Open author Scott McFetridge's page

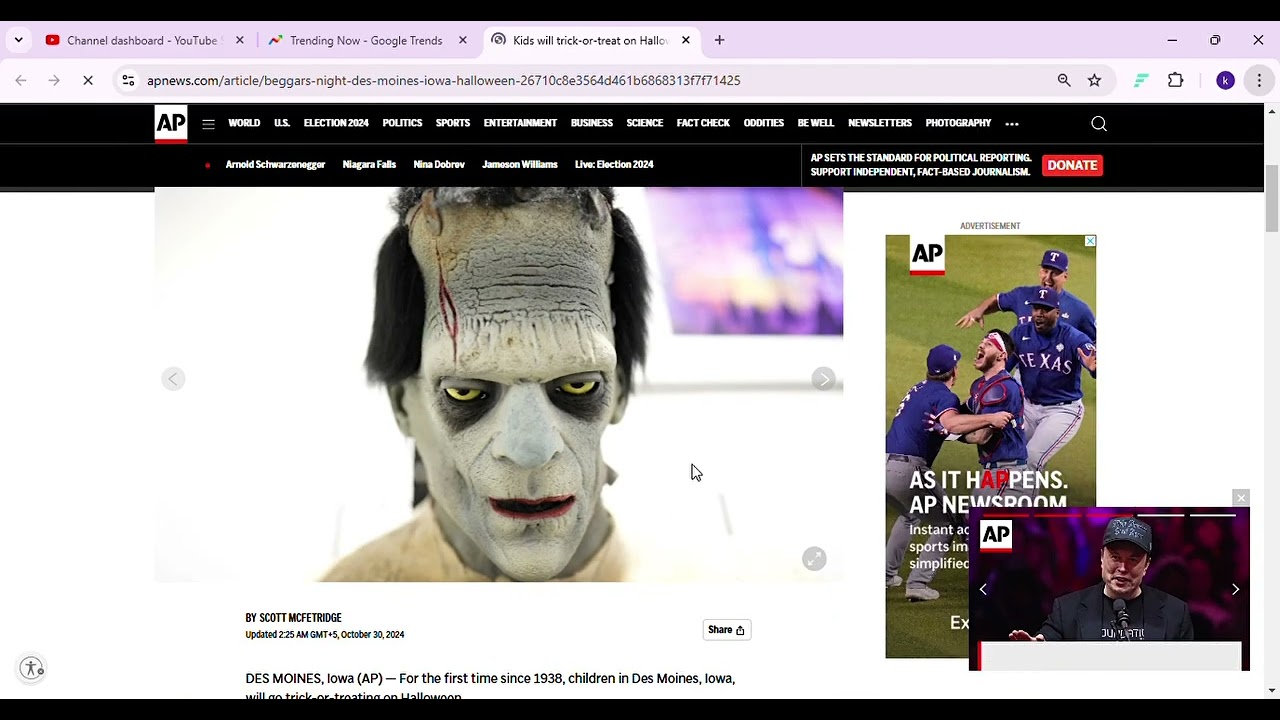pos(300,618)
